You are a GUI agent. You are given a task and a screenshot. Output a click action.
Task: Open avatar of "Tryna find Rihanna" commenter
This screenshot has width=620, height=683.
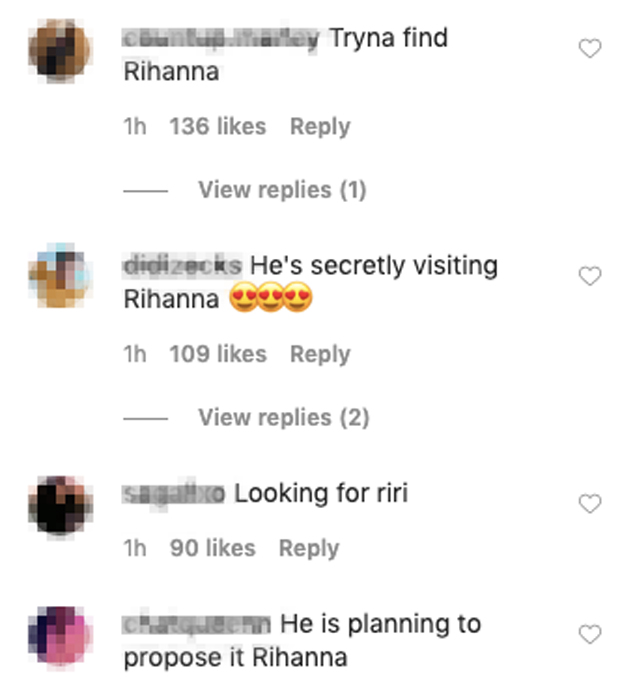click(x=60, y=51)
